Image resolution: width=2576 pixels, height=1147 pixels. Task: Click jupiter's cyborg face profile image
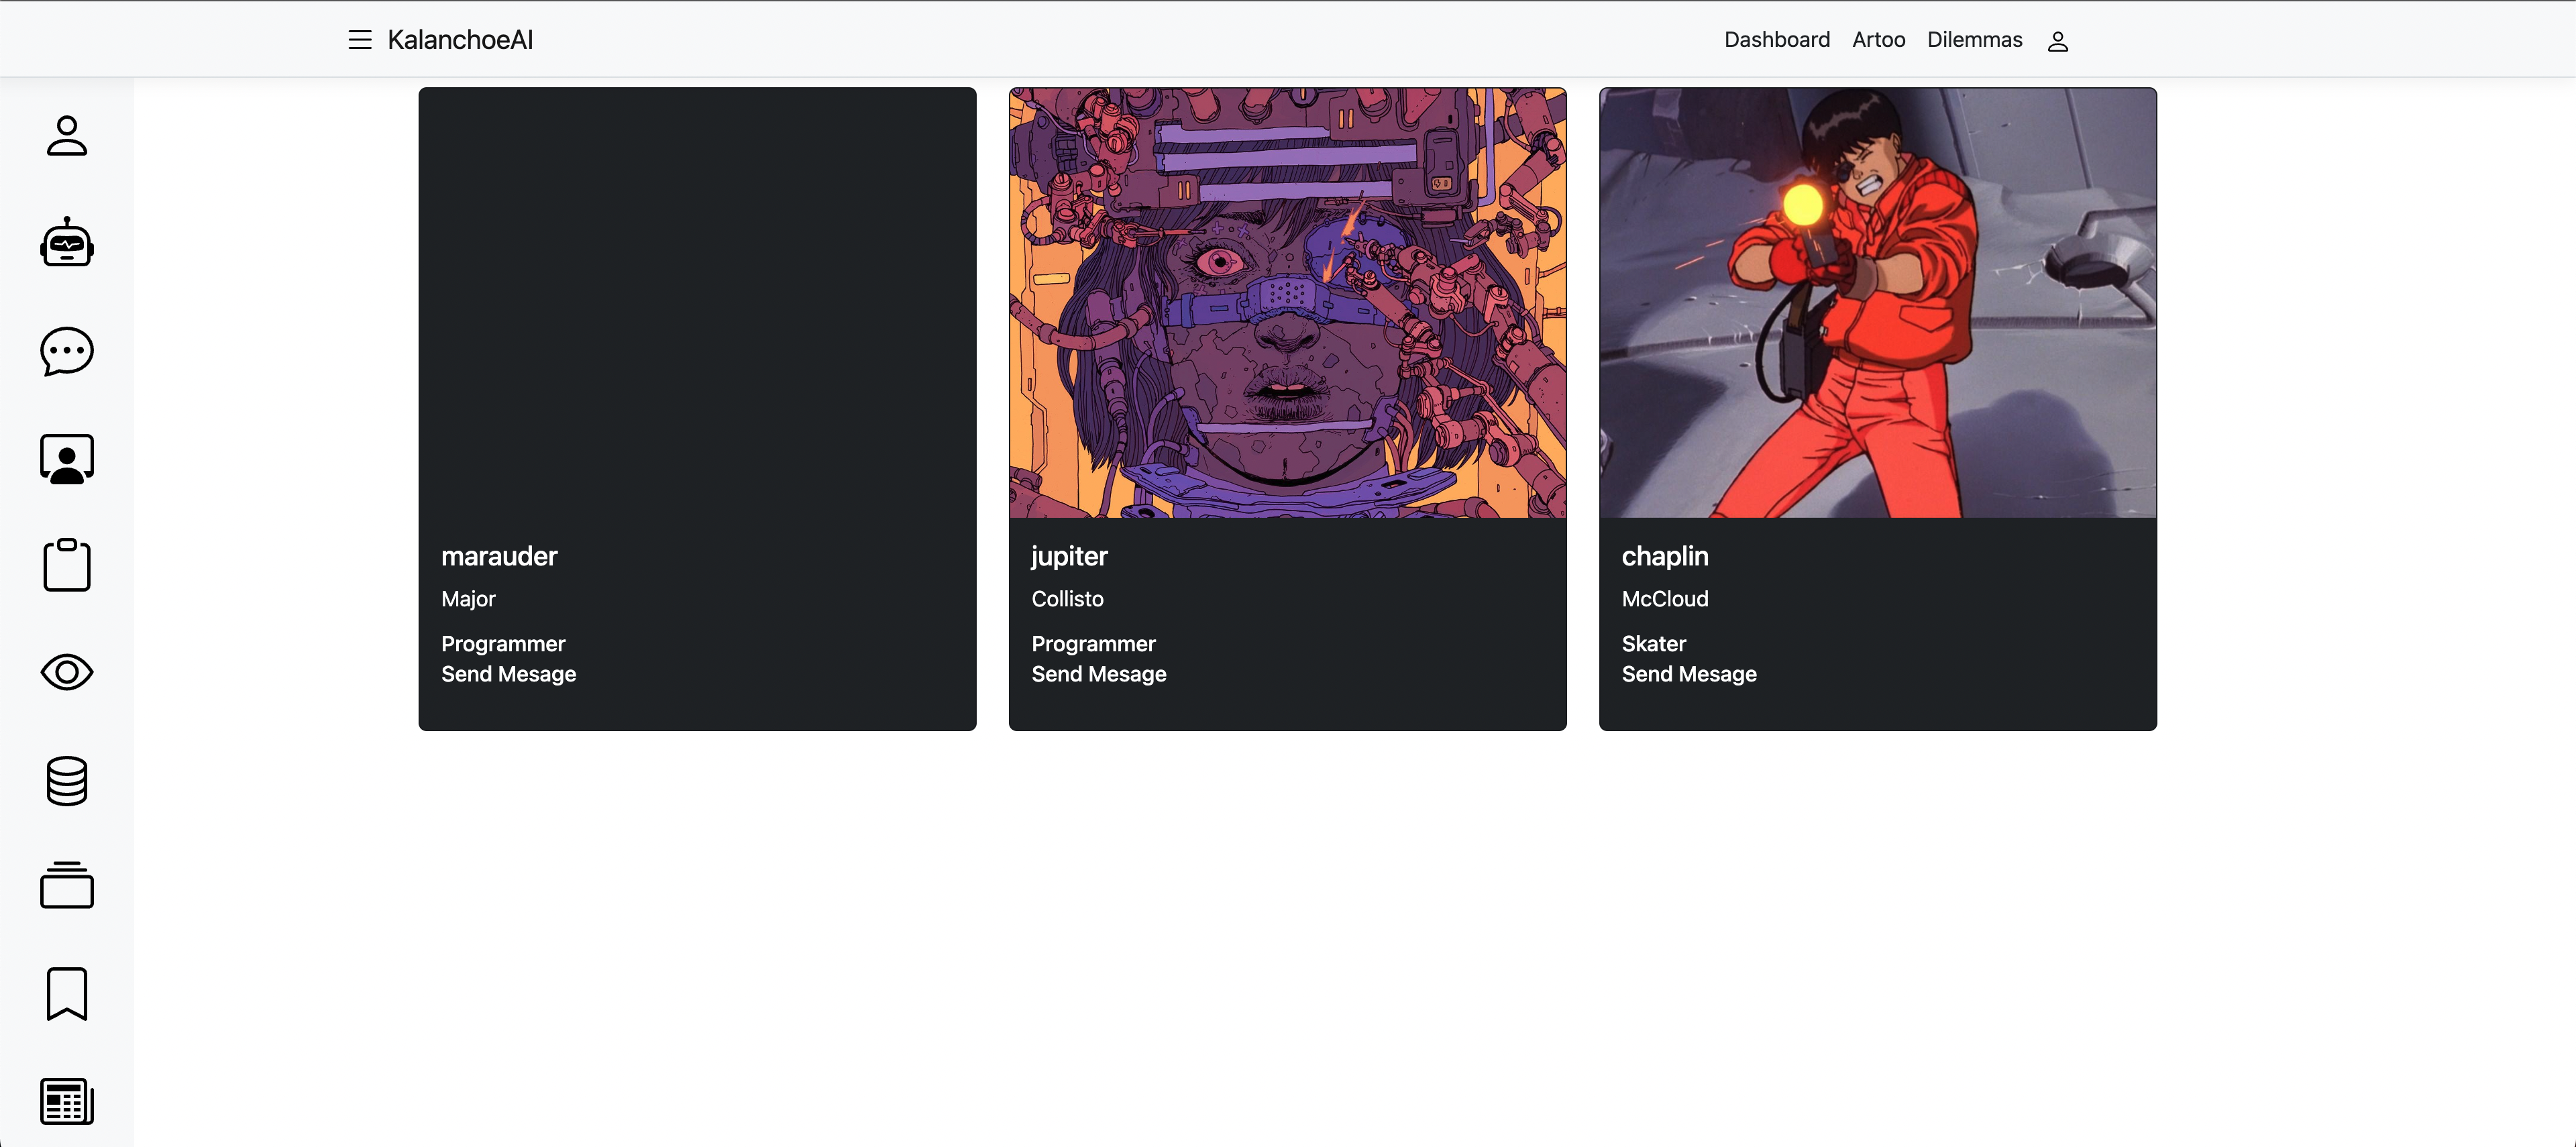pos(1287,302)
